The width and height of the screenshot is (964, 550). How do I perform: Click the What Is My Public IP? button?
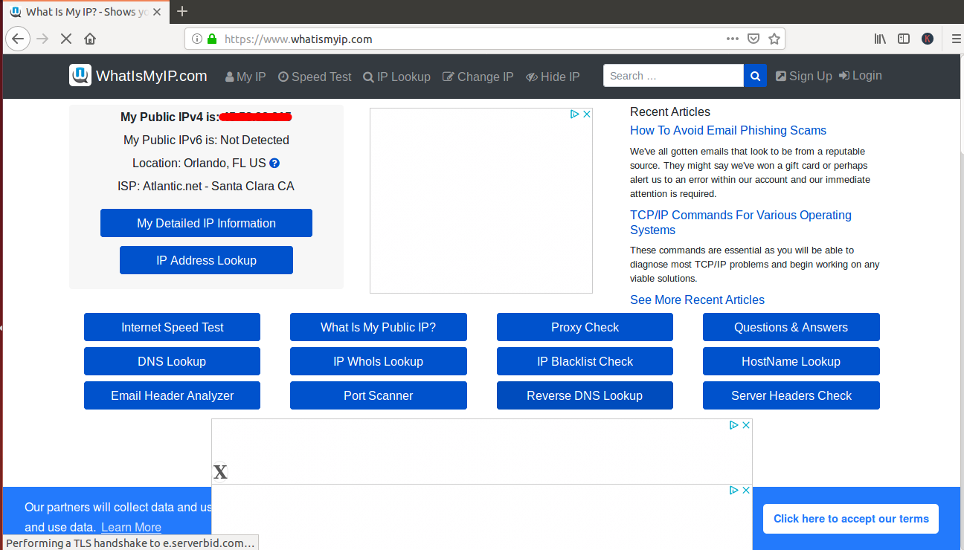point(378,327)
